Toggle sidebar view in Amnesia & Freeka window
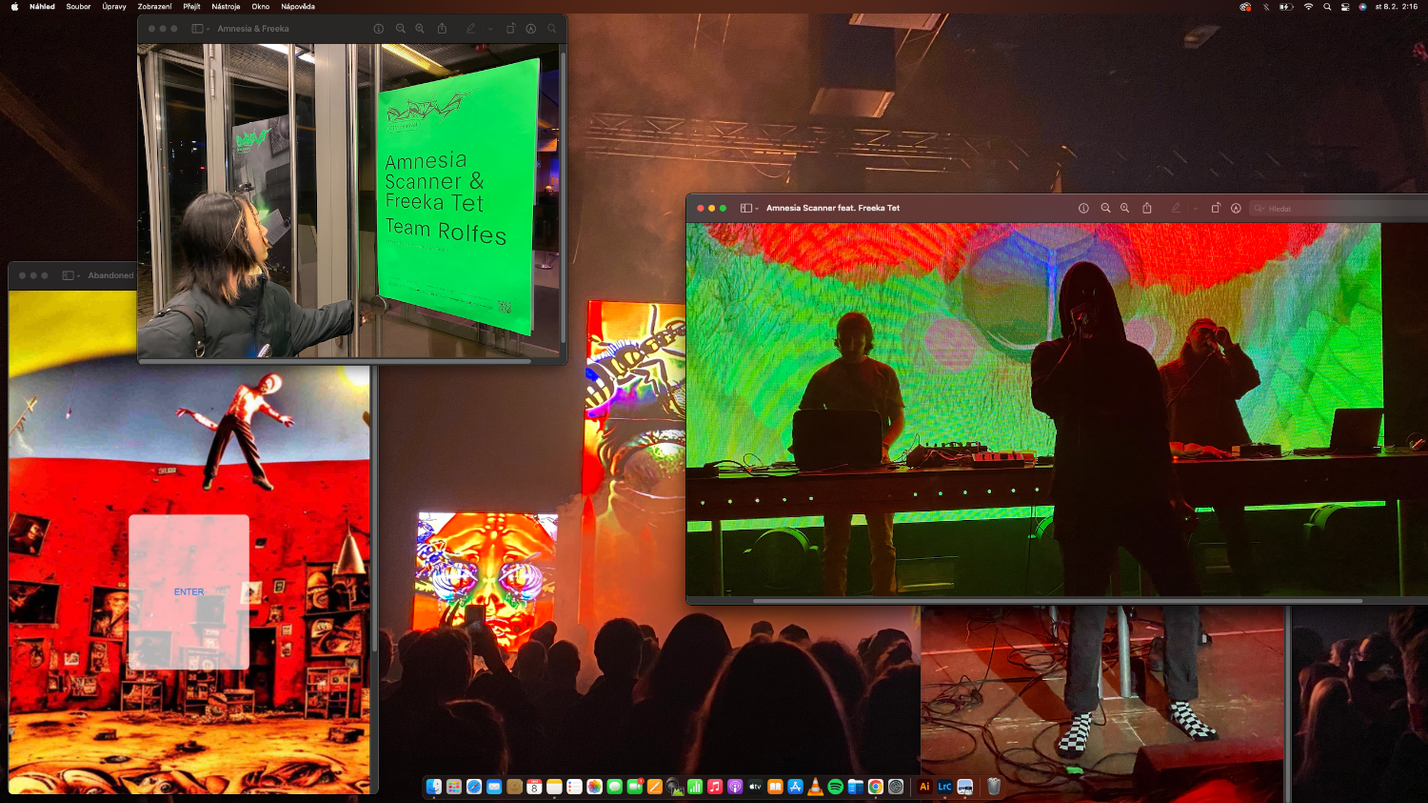Screen dimensions: 1428x803 coord(197,29)
